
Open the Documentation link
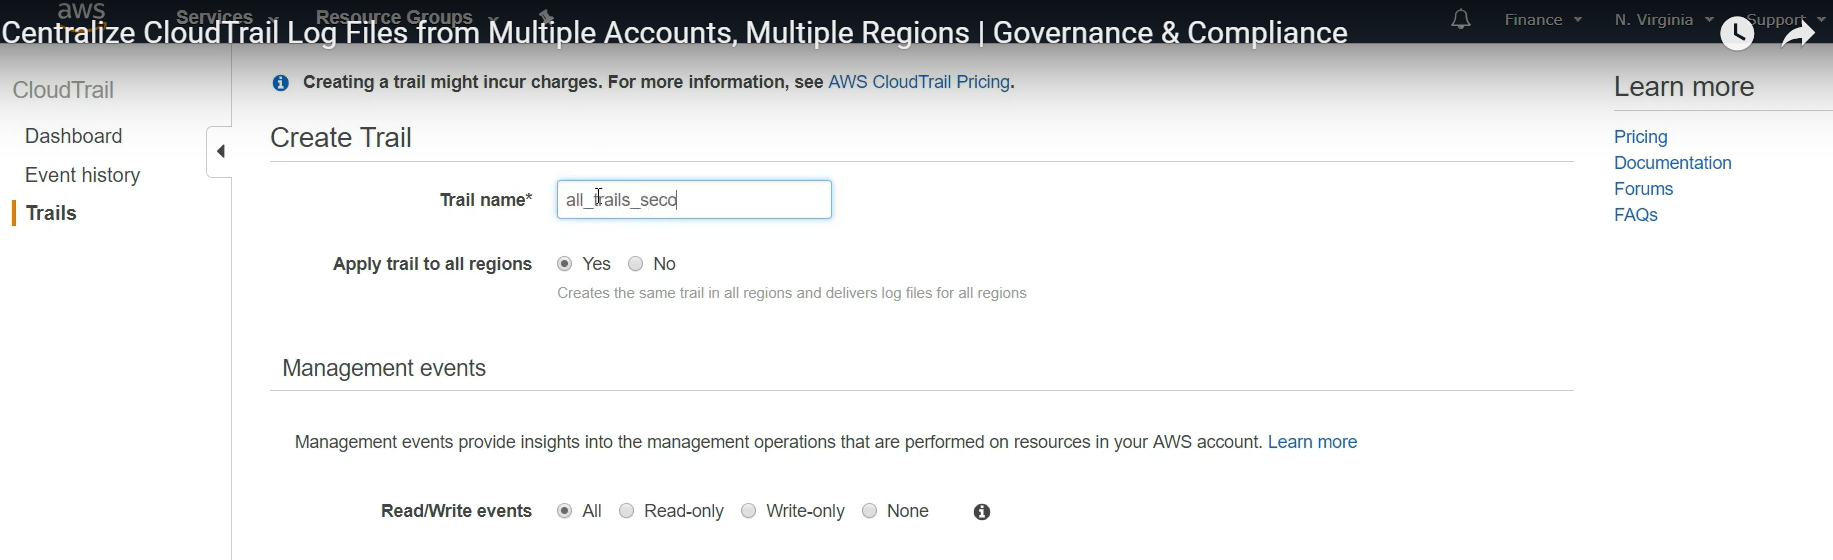(x=1673, y=163)
